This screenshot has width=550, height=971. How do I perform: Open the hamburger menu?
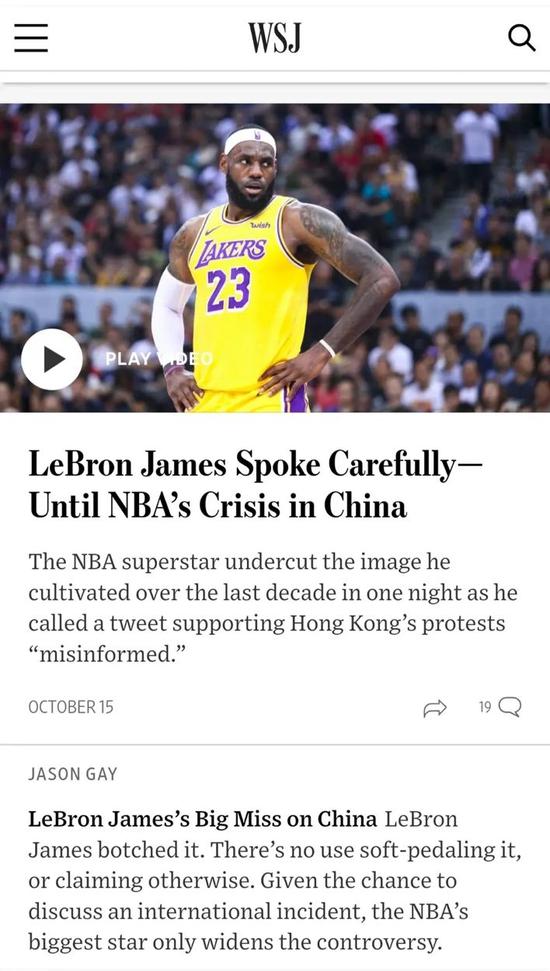(31, 38)
